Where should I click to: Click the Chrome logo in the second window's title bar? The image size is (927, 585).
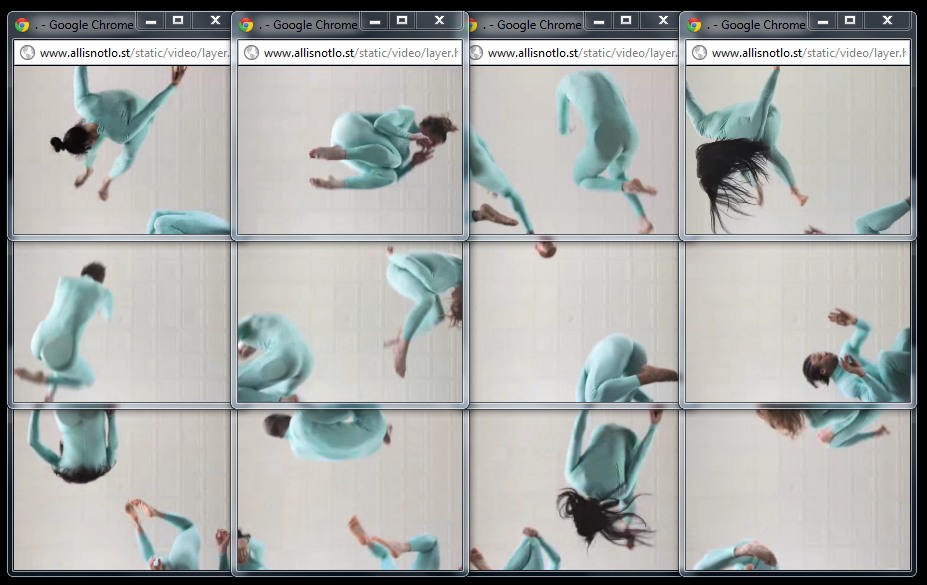(x=247, y=25)
